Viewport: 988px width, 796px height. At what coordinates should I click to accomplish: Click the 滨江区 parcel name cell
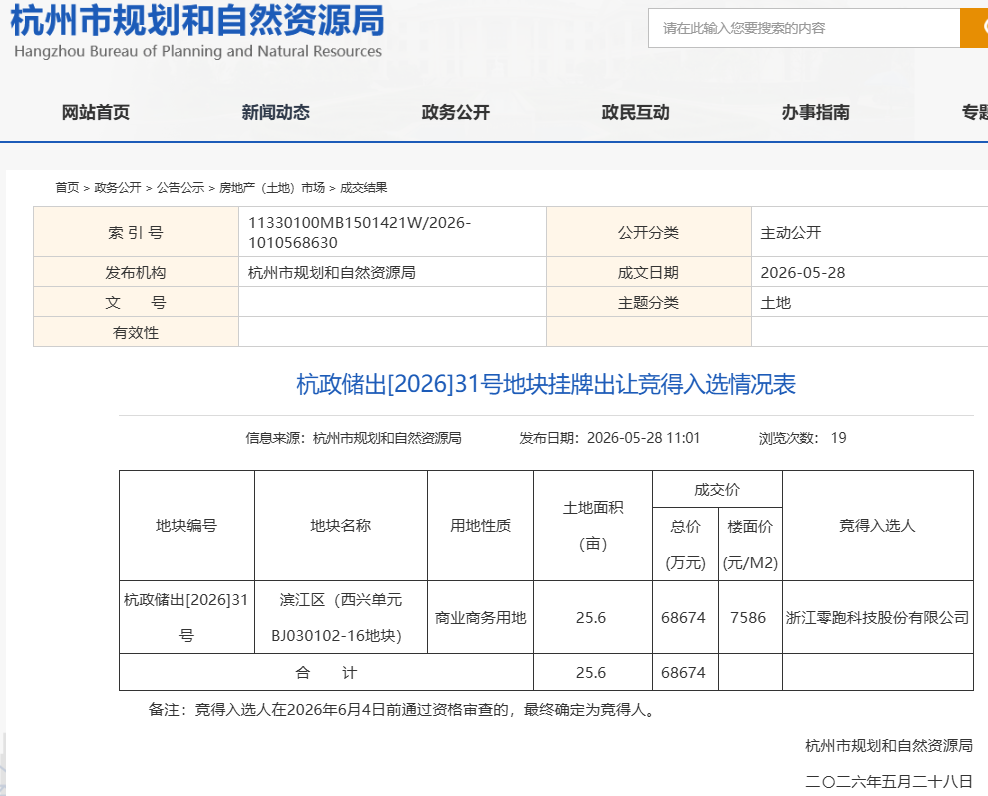341,617
